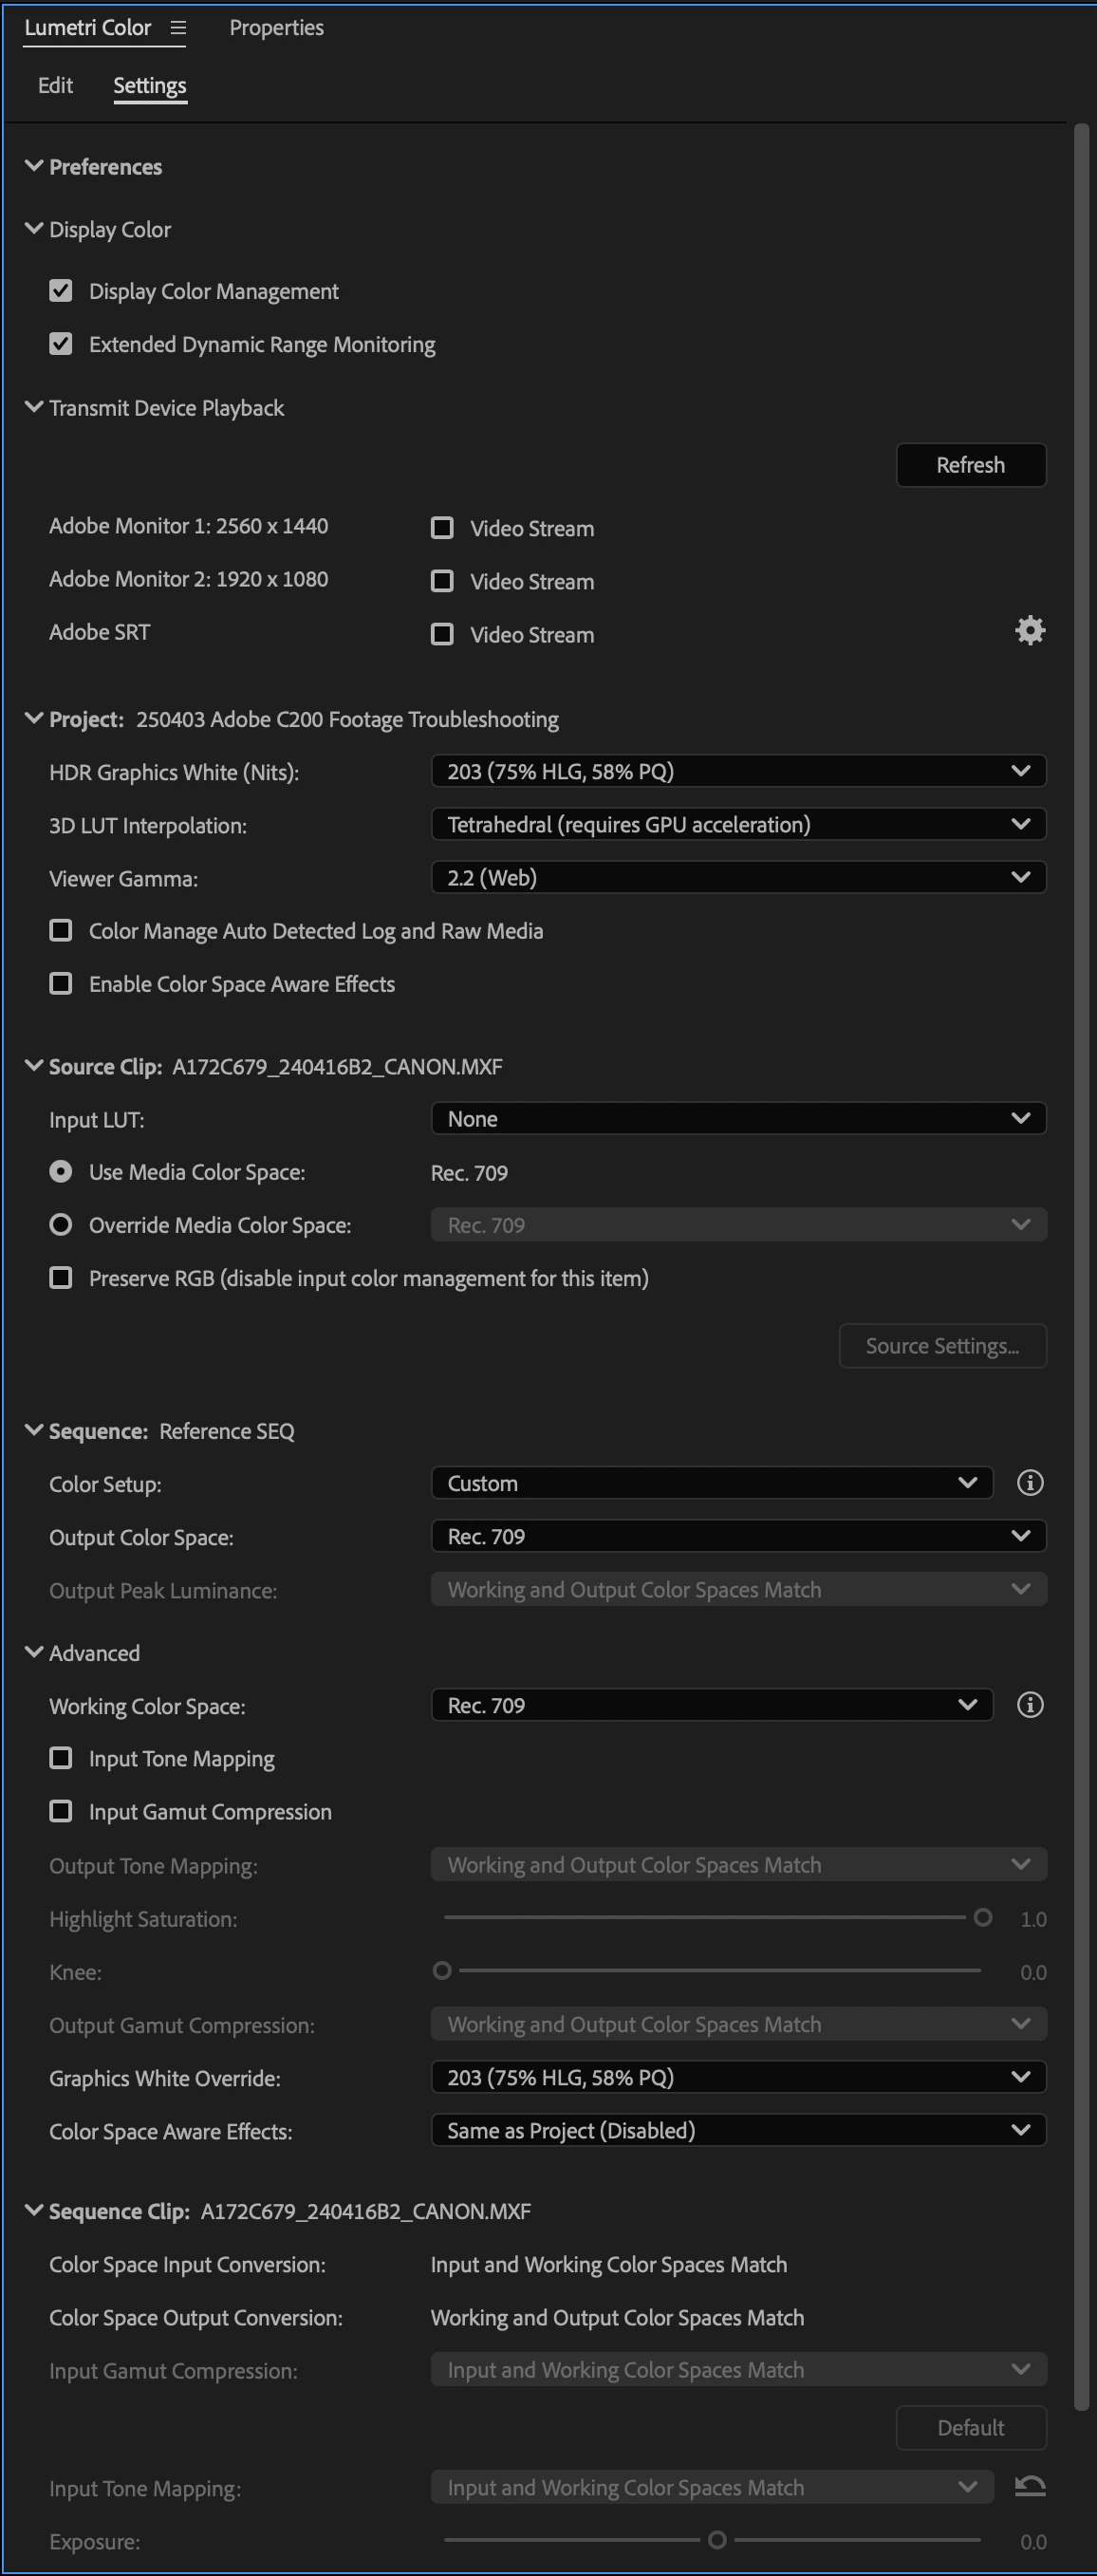Open HDR Graphics White (Nits) dropdown
Viewport: 1097px width, 2576px height.
point(738,771)
